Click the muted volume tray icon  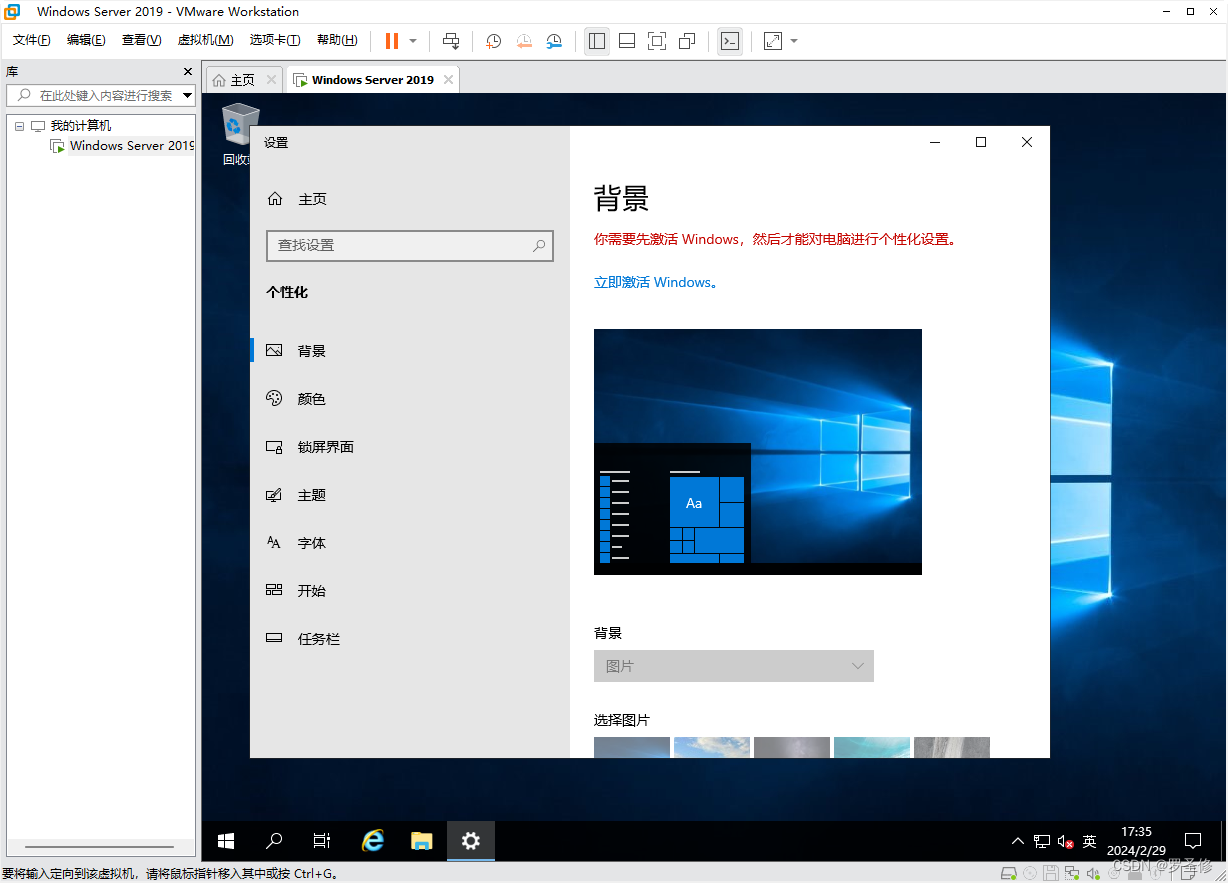pyautogui.click(x=1066, y=842)
